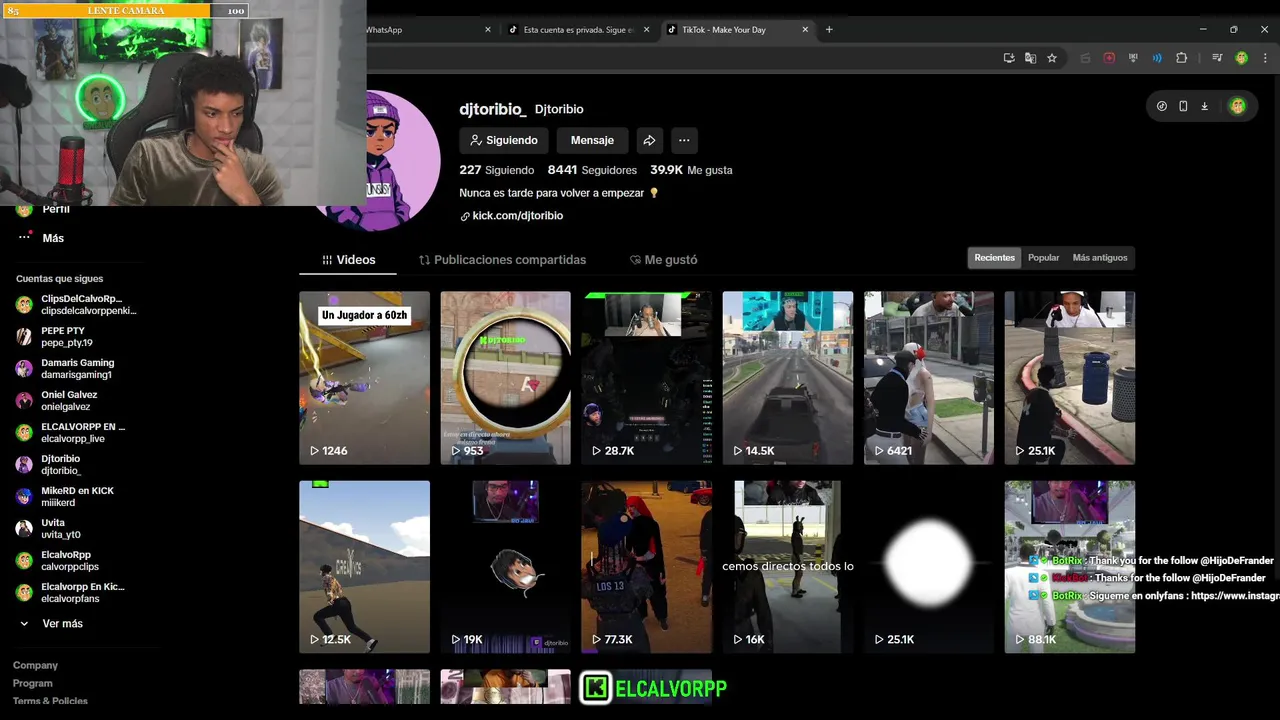Open the video with 88.1K views
The image size is (1280, 720).
click(x=1069, y=567)
